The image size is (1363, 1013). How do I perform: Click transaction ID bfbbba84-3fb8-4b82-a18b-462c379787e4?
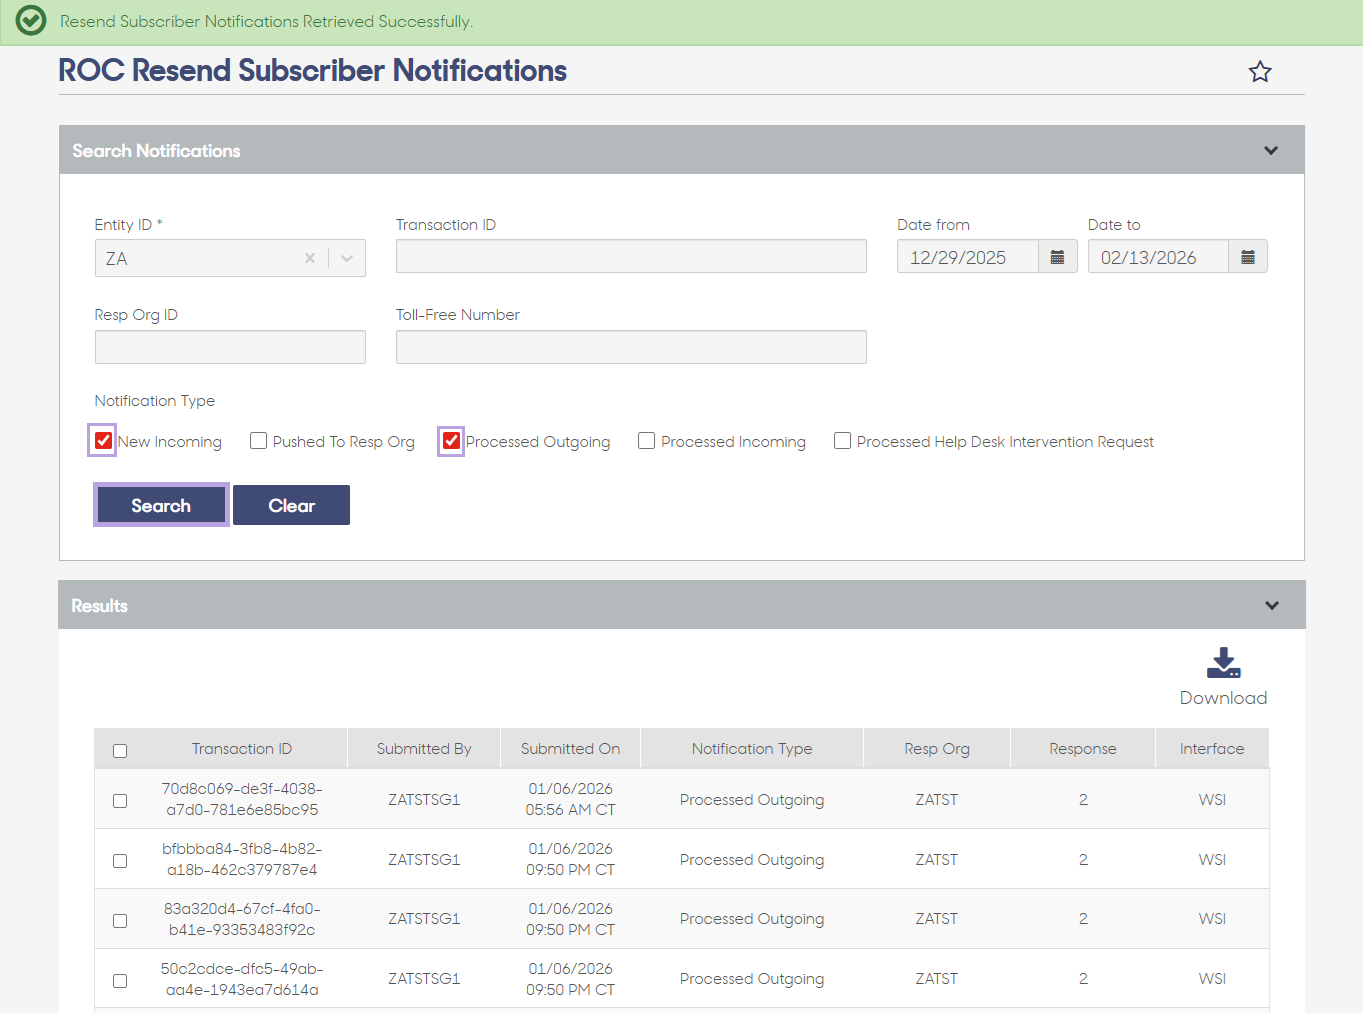242,859
